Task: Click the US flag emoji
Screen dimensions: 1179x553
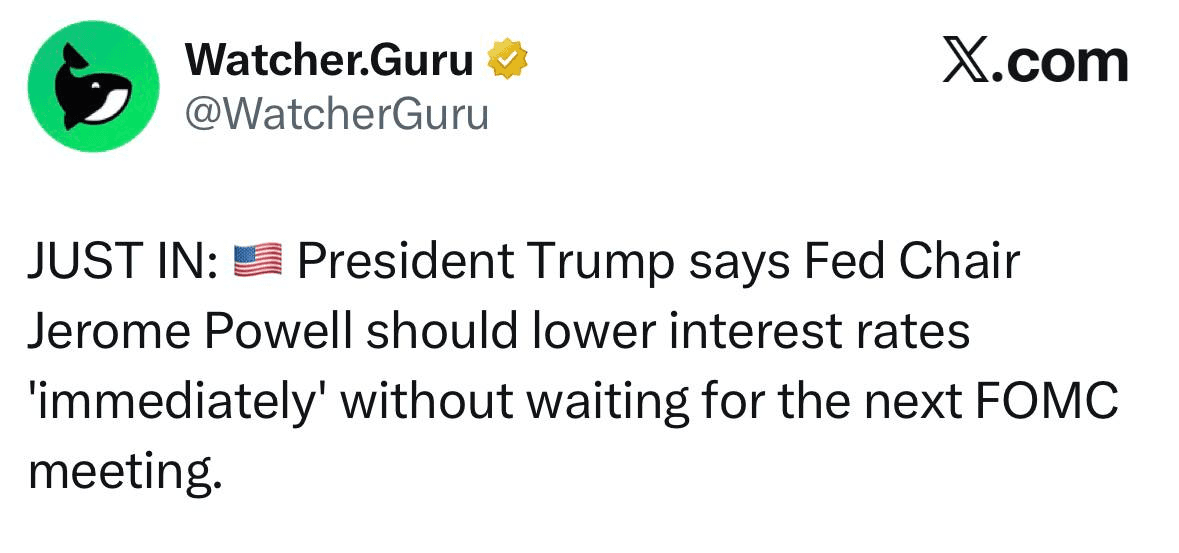Action: 259,263
